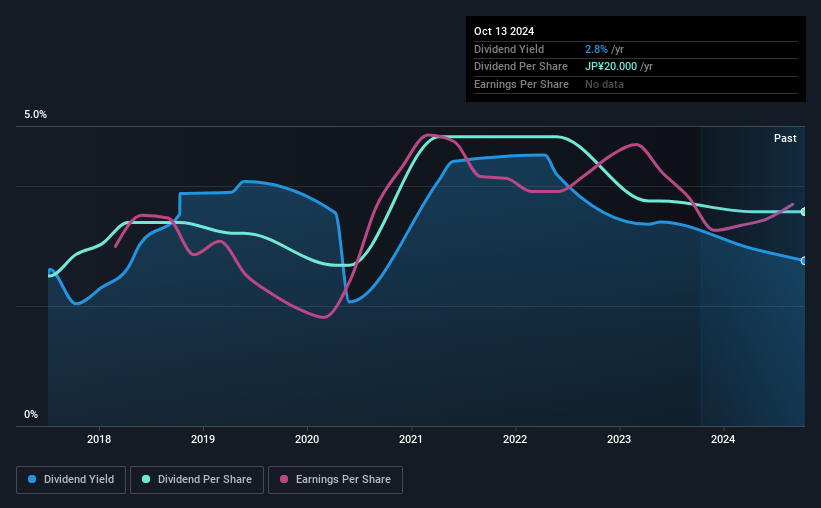Click the teal endpoint marker on the chart
This screenshot has height=508, width=821.
coord(804,212)
